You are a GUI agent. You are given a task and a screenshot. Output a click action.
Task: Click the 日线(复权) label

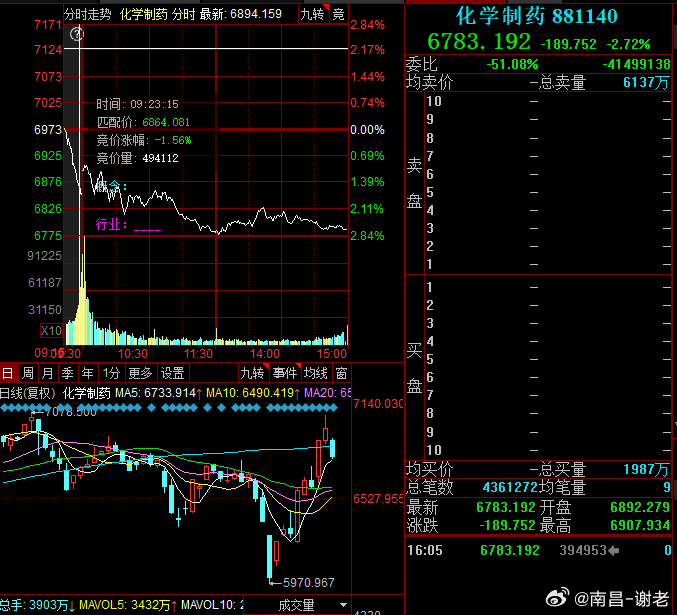pos(28,393)
